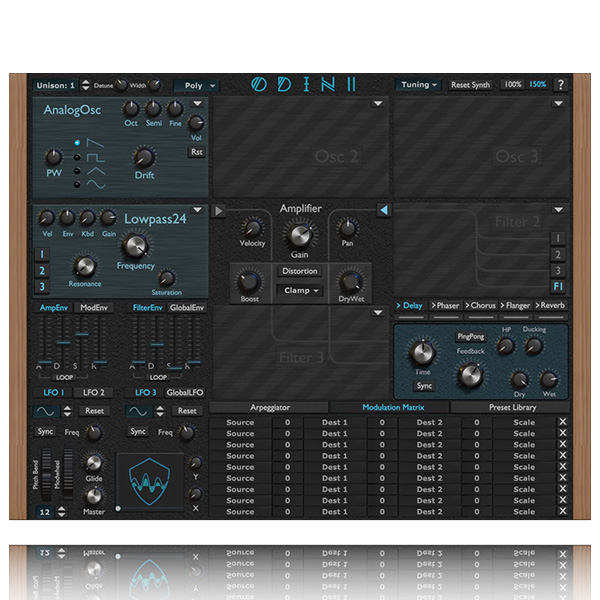Open the Filter 3 type dropdown arrow
600x600 pixels.
coord(378,313)
